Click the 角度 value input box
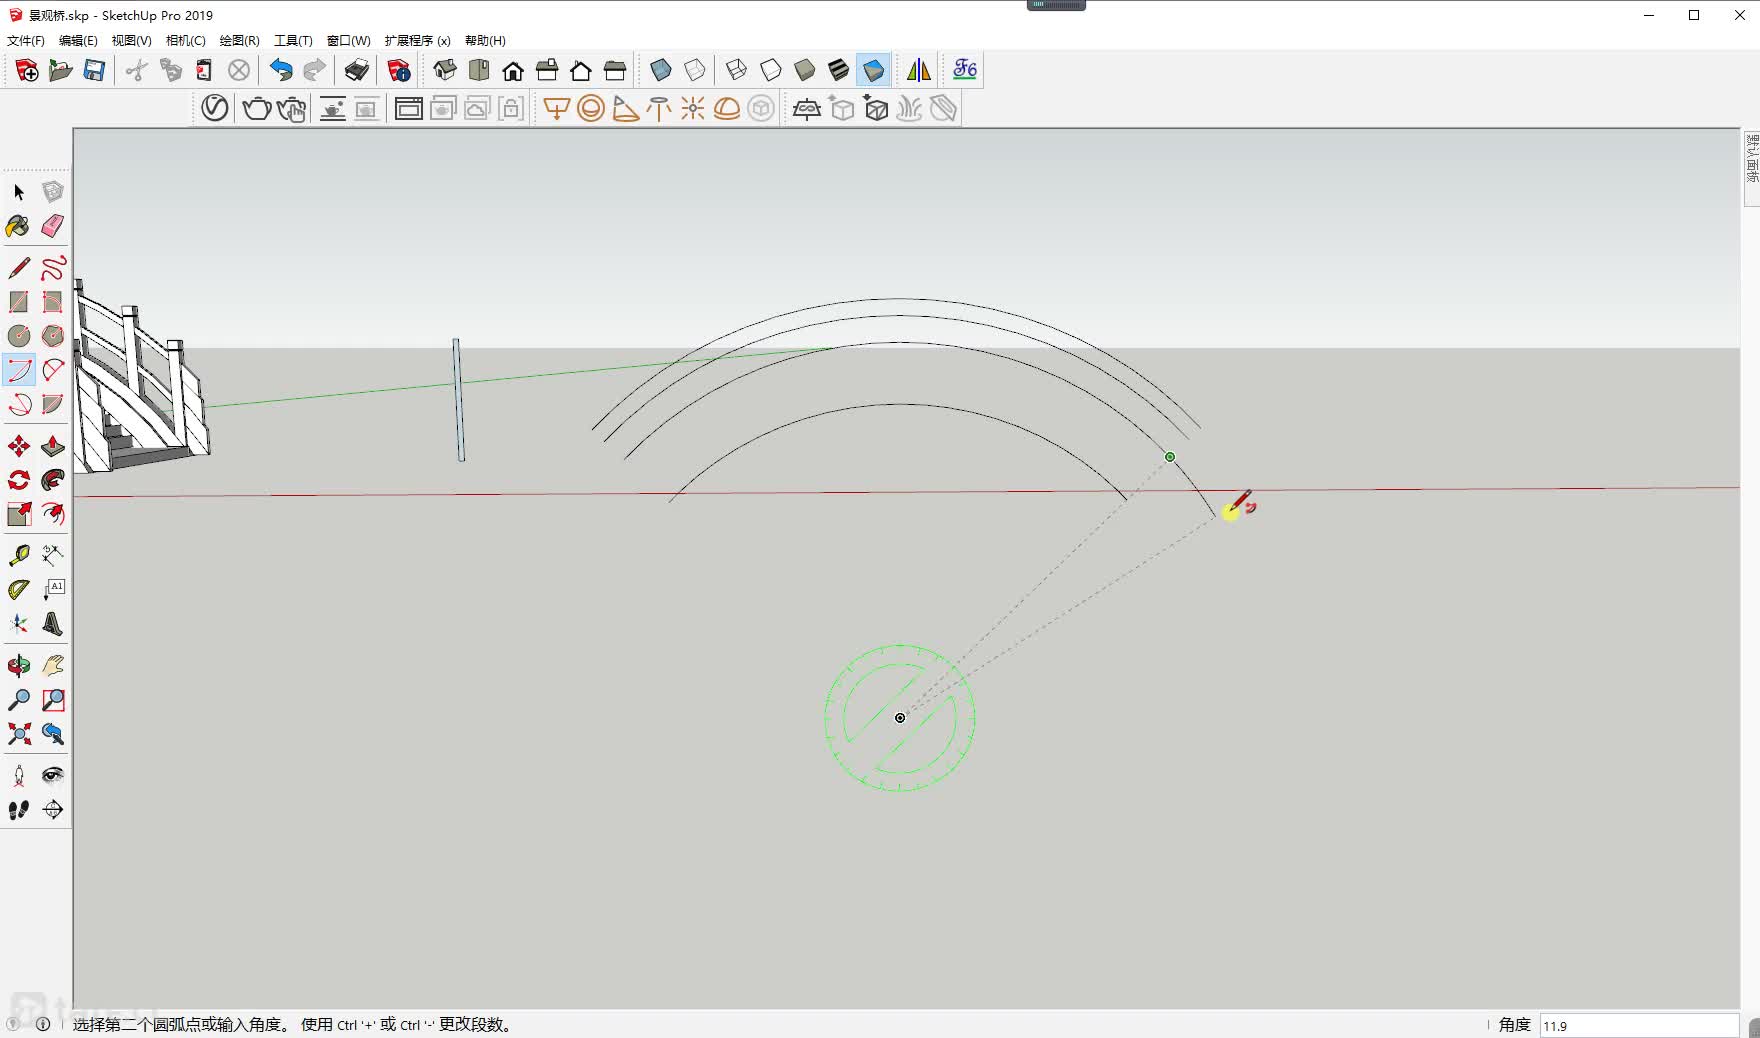This screenshot has width=1760, height=1038. point(1638,1025)
